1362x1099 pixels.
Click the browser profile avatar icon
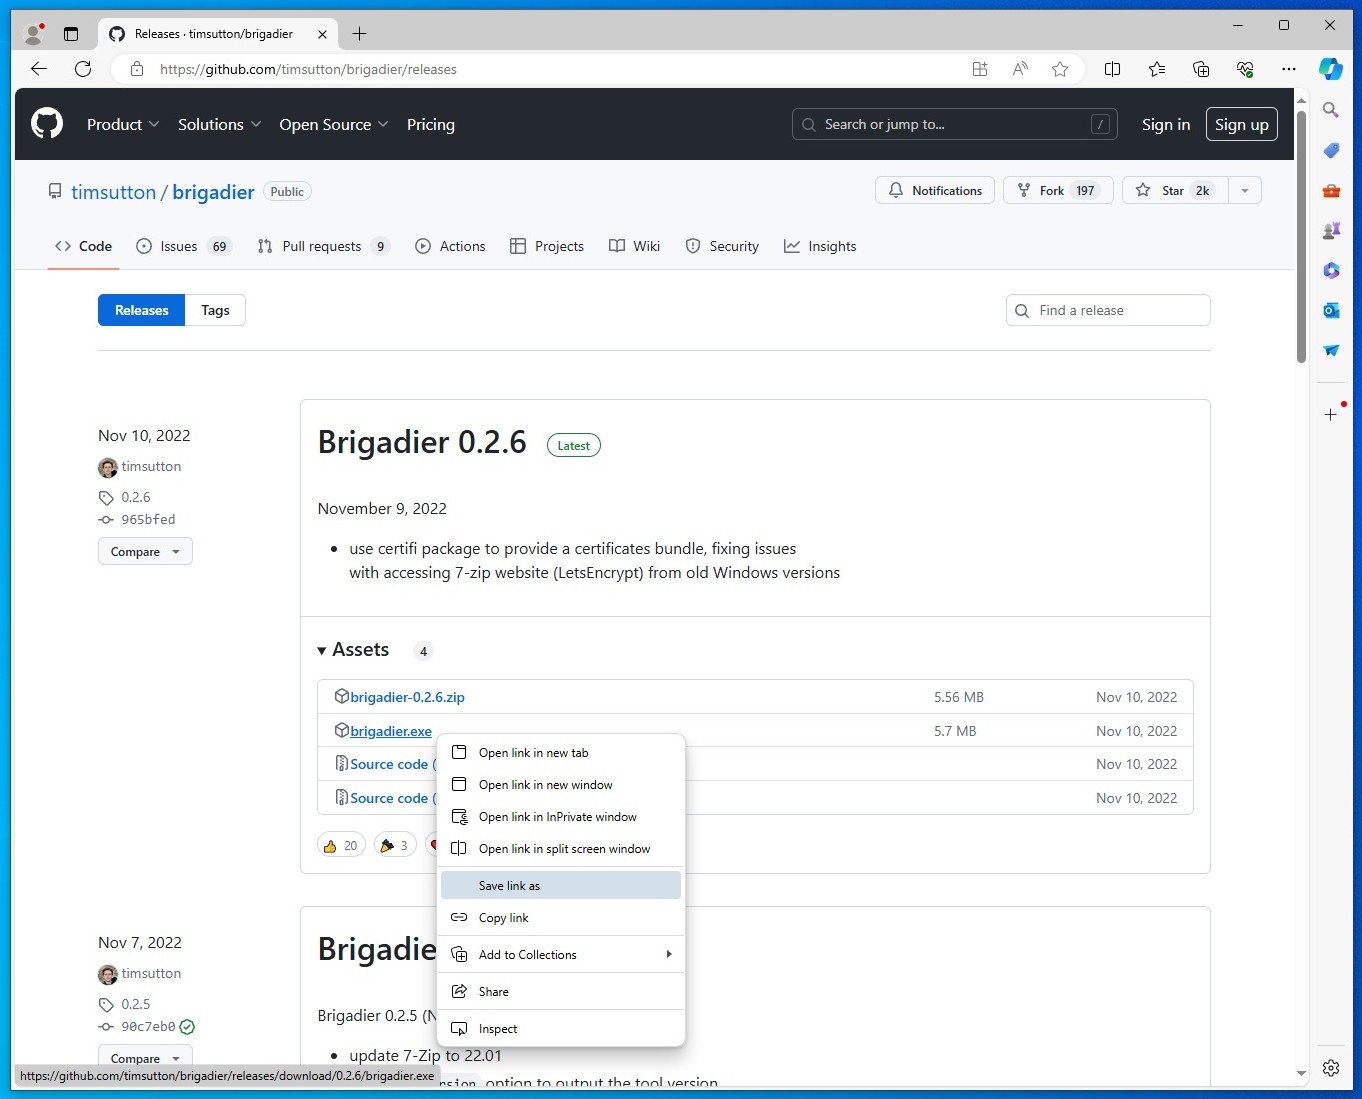(x=33, y=34)
